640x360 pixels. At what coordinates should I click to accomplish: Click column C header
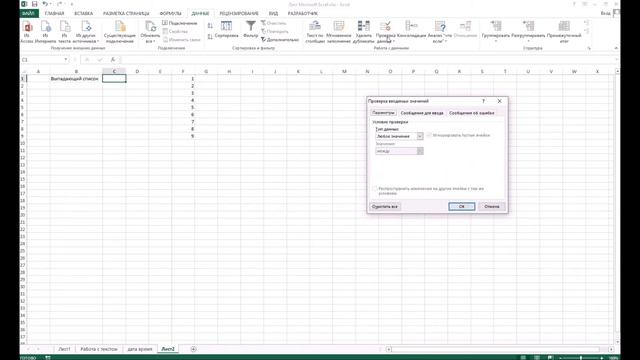click(114, 71)
